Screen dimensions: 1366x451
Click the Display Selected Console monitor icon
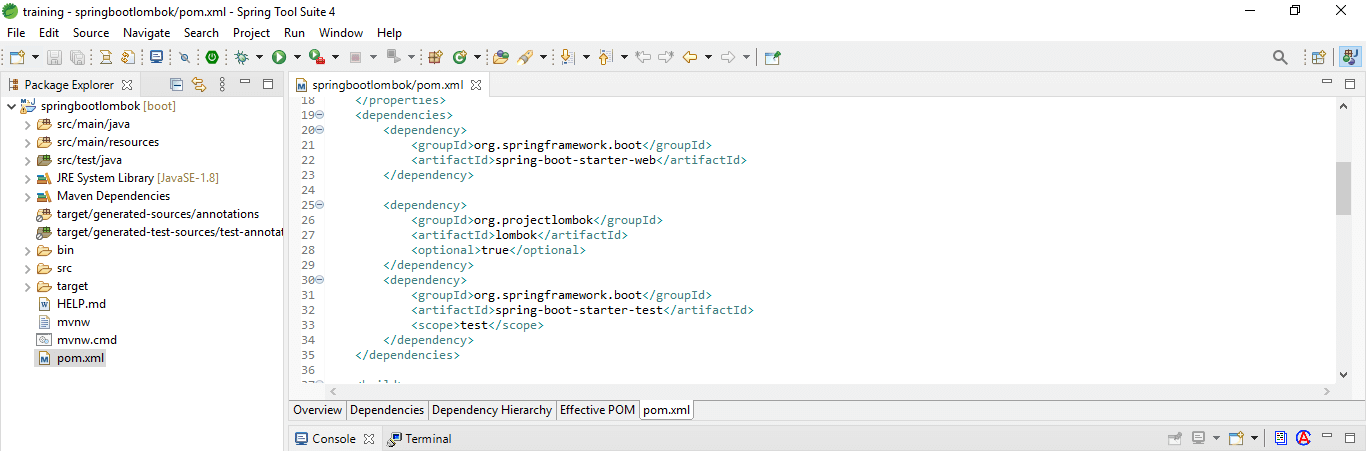click(x=1199, y=439)
